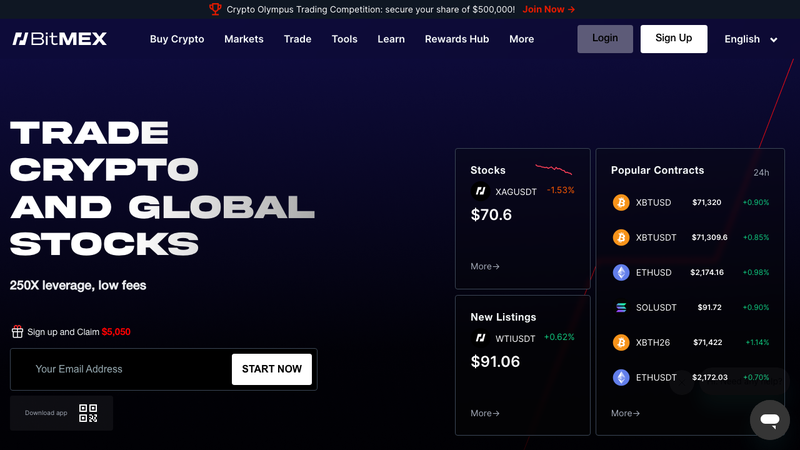Click the Bitcoin icon for XBTUSD
This screenshot has height=450, width=800.
[621, 203]
